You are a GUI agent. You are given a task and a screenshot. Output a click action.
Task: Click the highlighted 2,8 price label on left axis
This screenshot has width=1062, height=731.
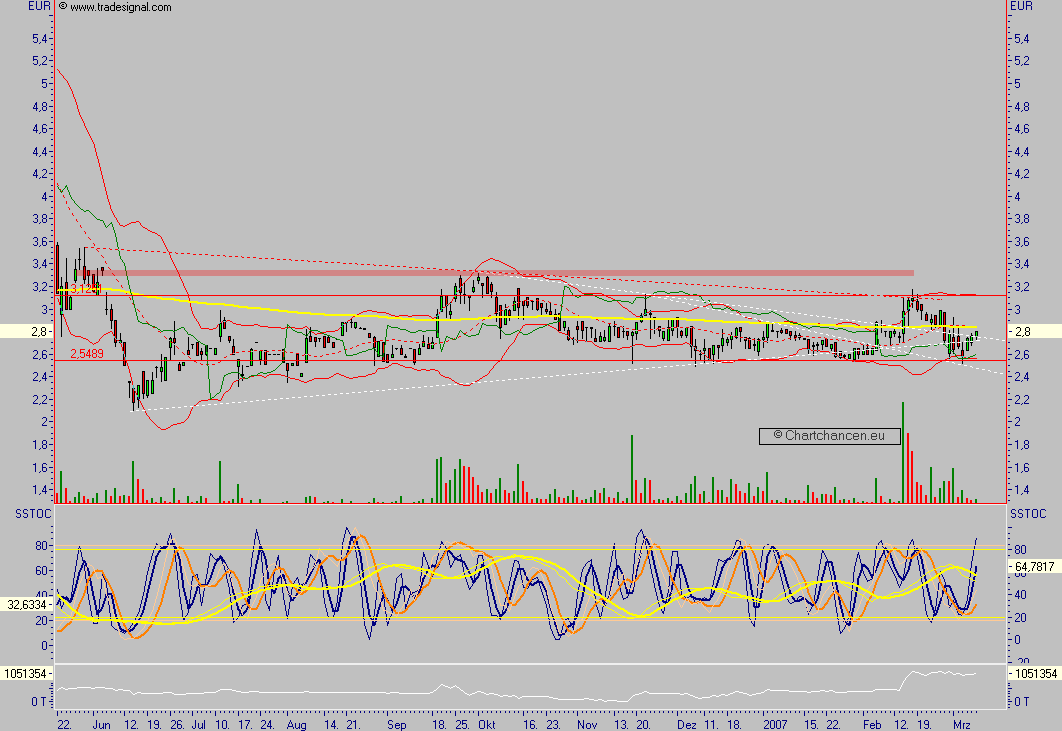[26, 331]
